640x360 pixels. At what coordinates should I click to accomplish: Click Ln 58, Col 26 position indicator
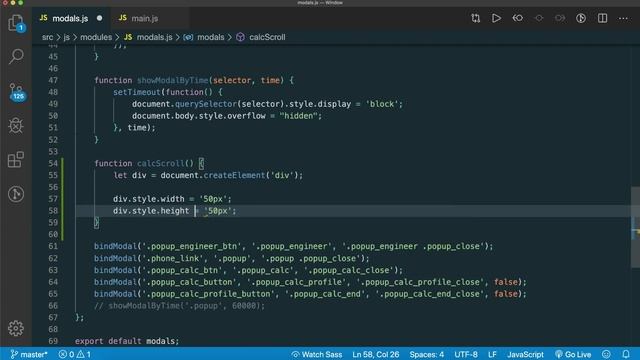376,354
